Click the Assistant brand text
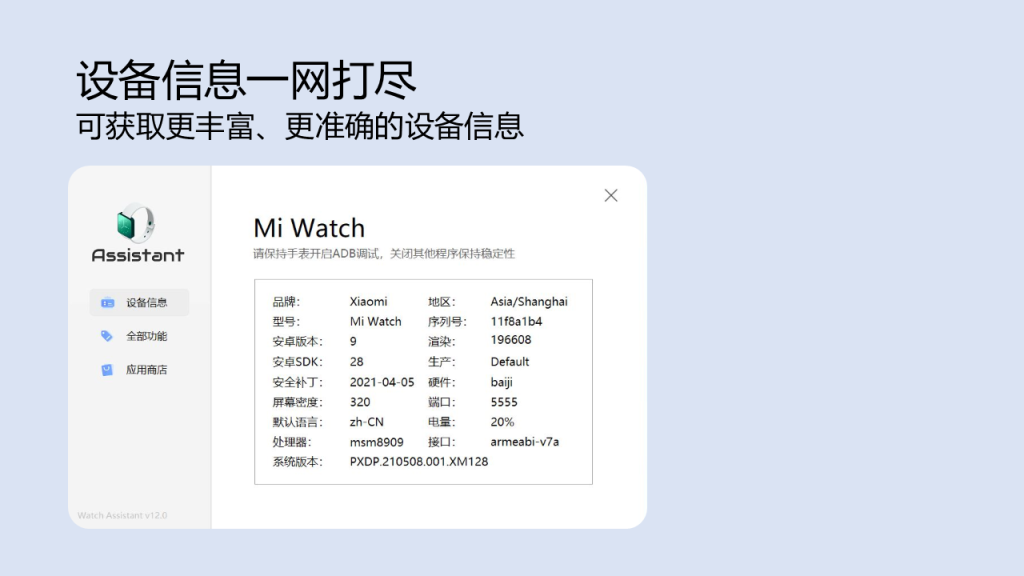The image size is (1024, 576). pos(138,255)
